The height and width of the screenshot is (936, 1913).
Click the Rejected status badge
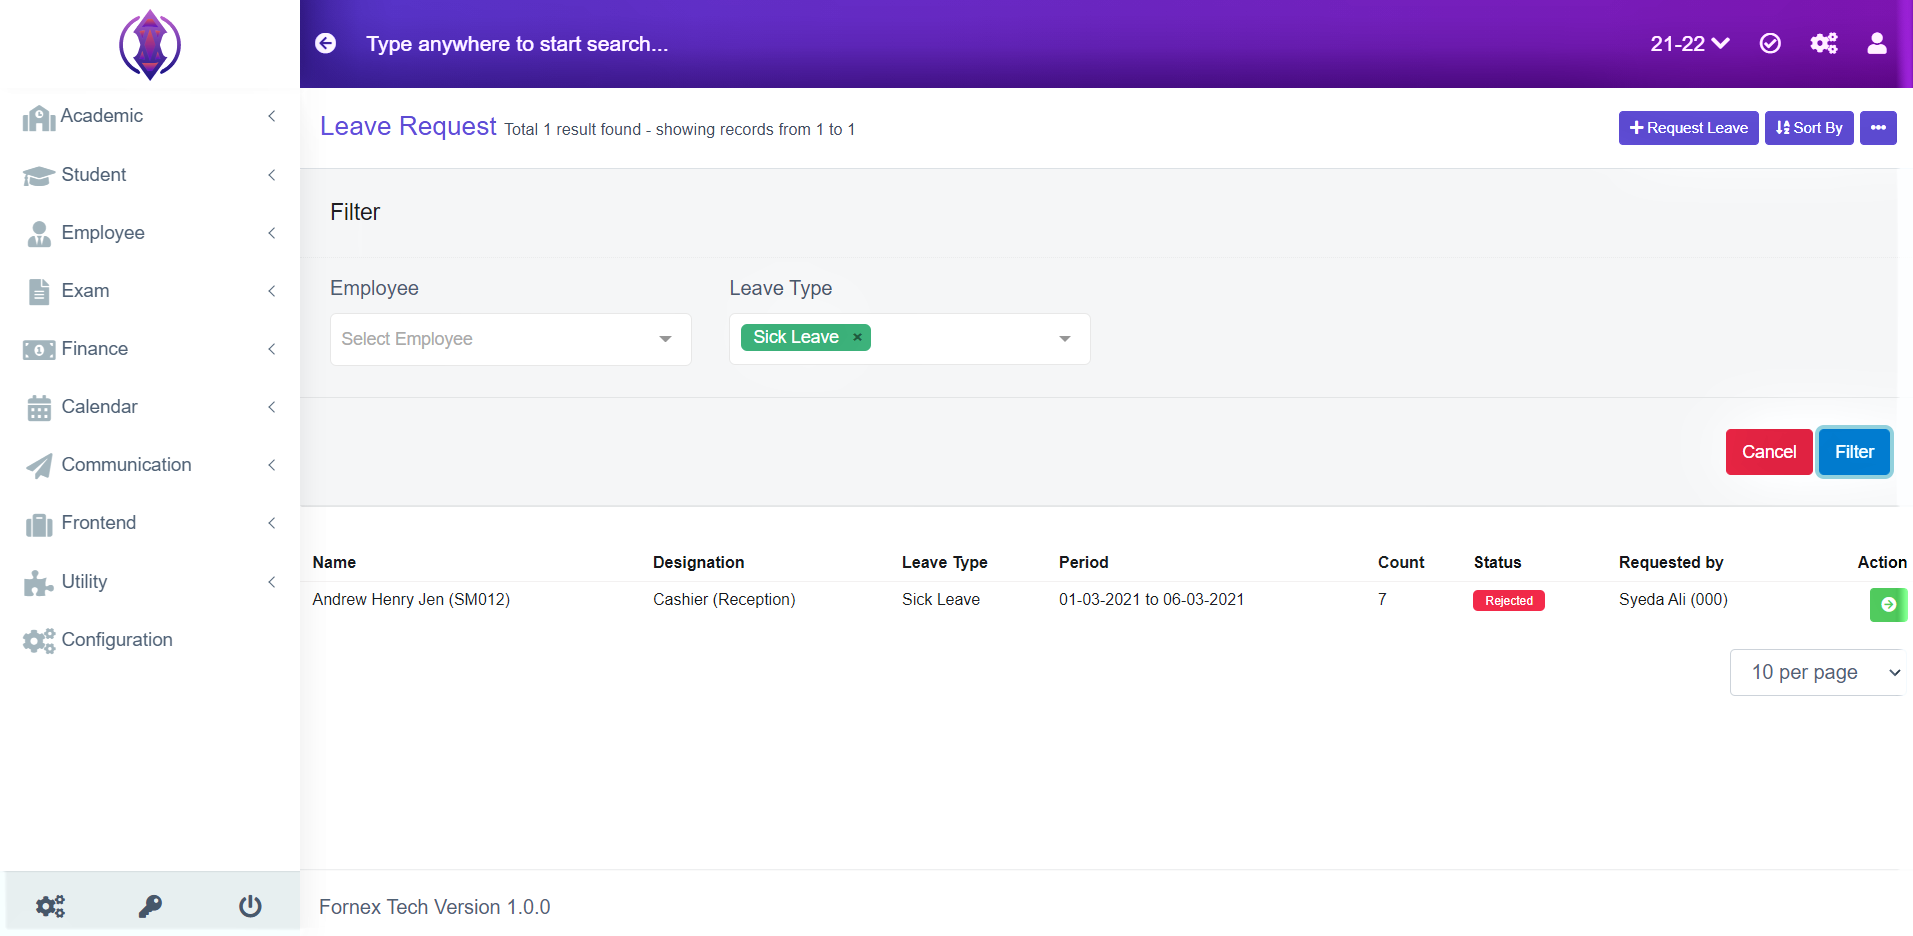[1508, 601]
